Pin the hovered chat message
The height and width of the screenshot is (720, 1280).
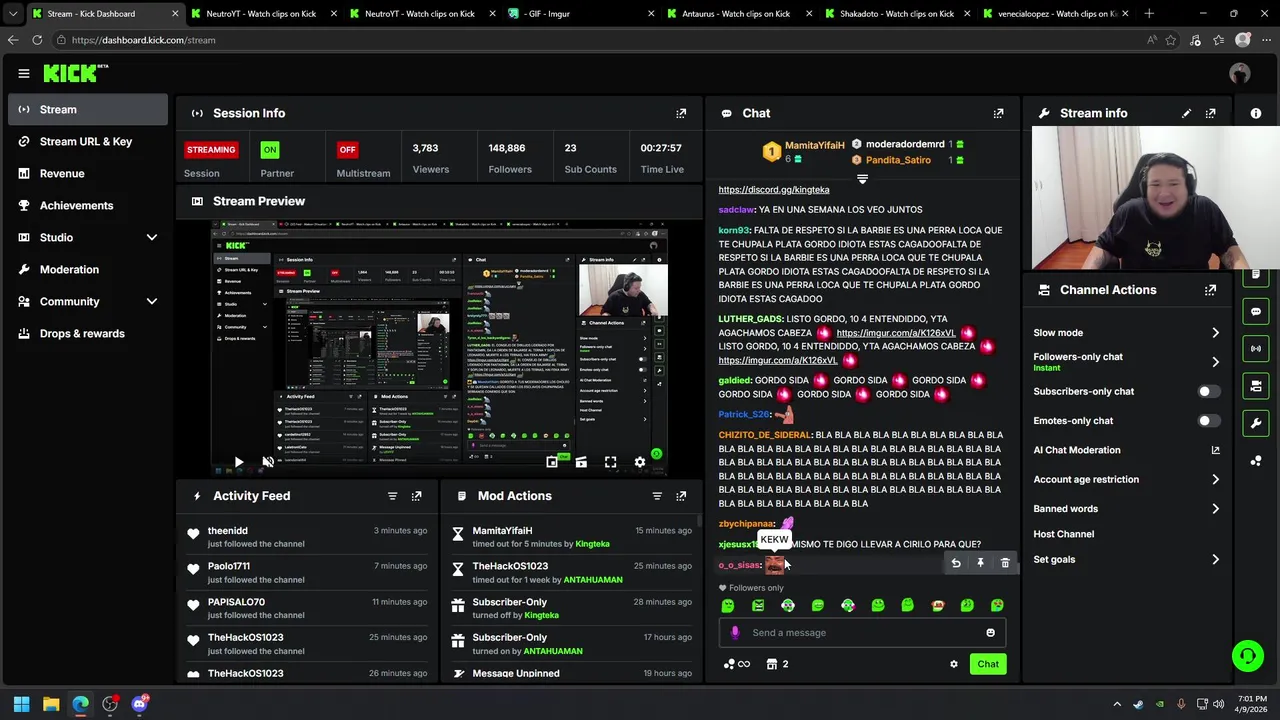click(980, 563)
